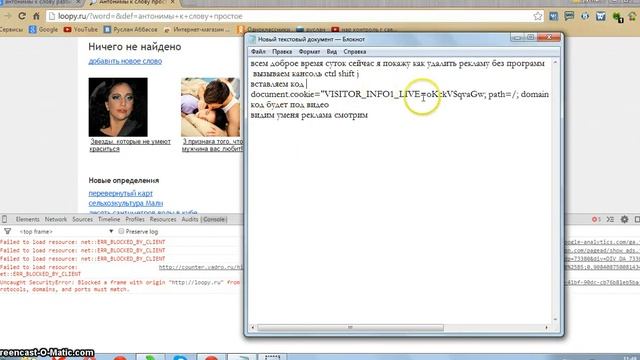Open the Интернет-магазин bookmark
Image resolution: width=640 pixels, height=360 pixels.
tap(197, 29)
